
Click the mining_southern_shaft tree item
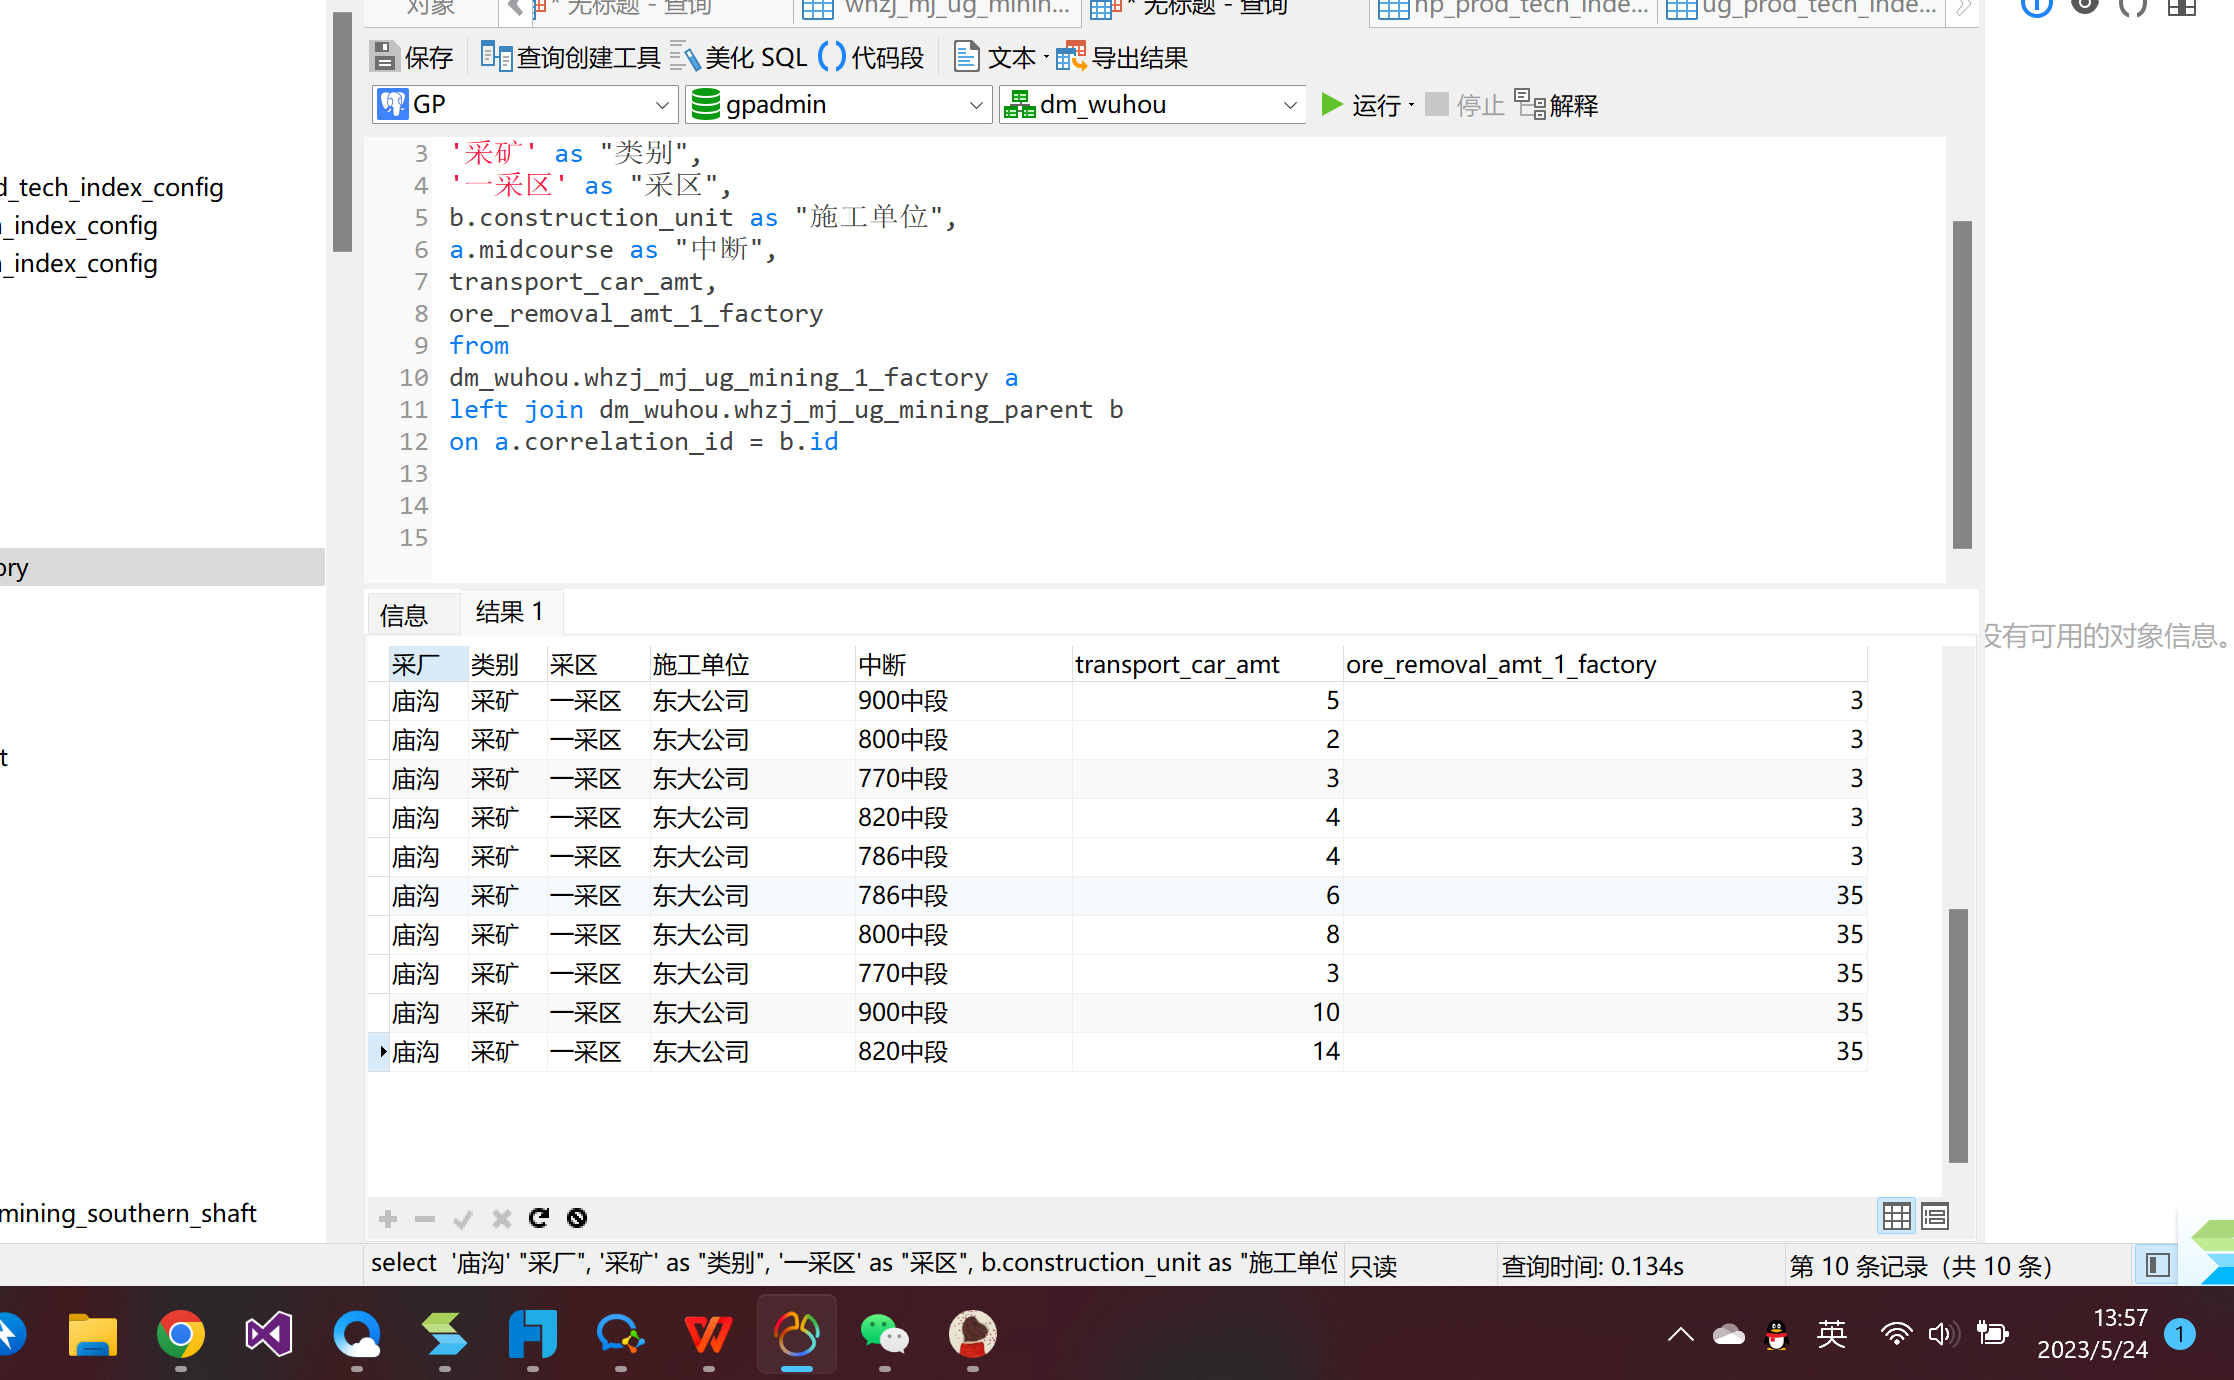[x=128, y=1213]
